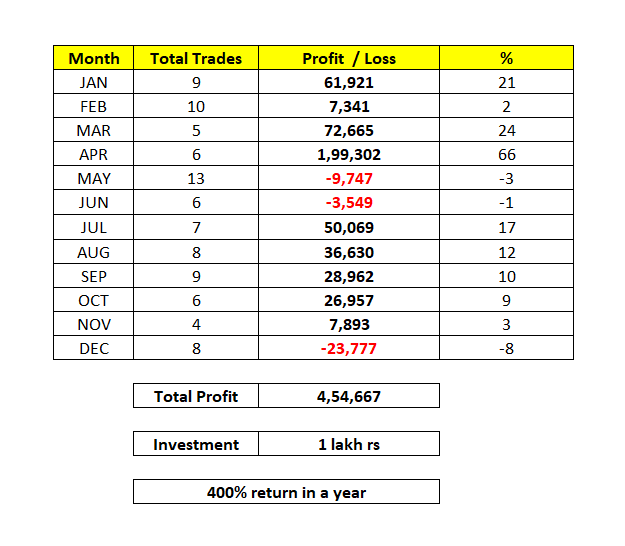Select the Total Profit label cell
Screen dimensions: 625x546
[196, 396]
